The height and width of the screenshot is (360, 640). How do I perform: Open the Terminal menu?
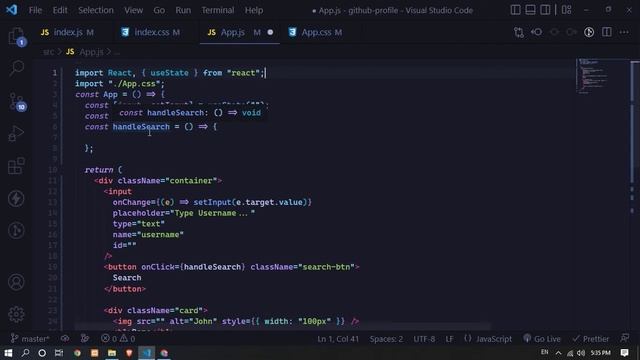[218, 10]
